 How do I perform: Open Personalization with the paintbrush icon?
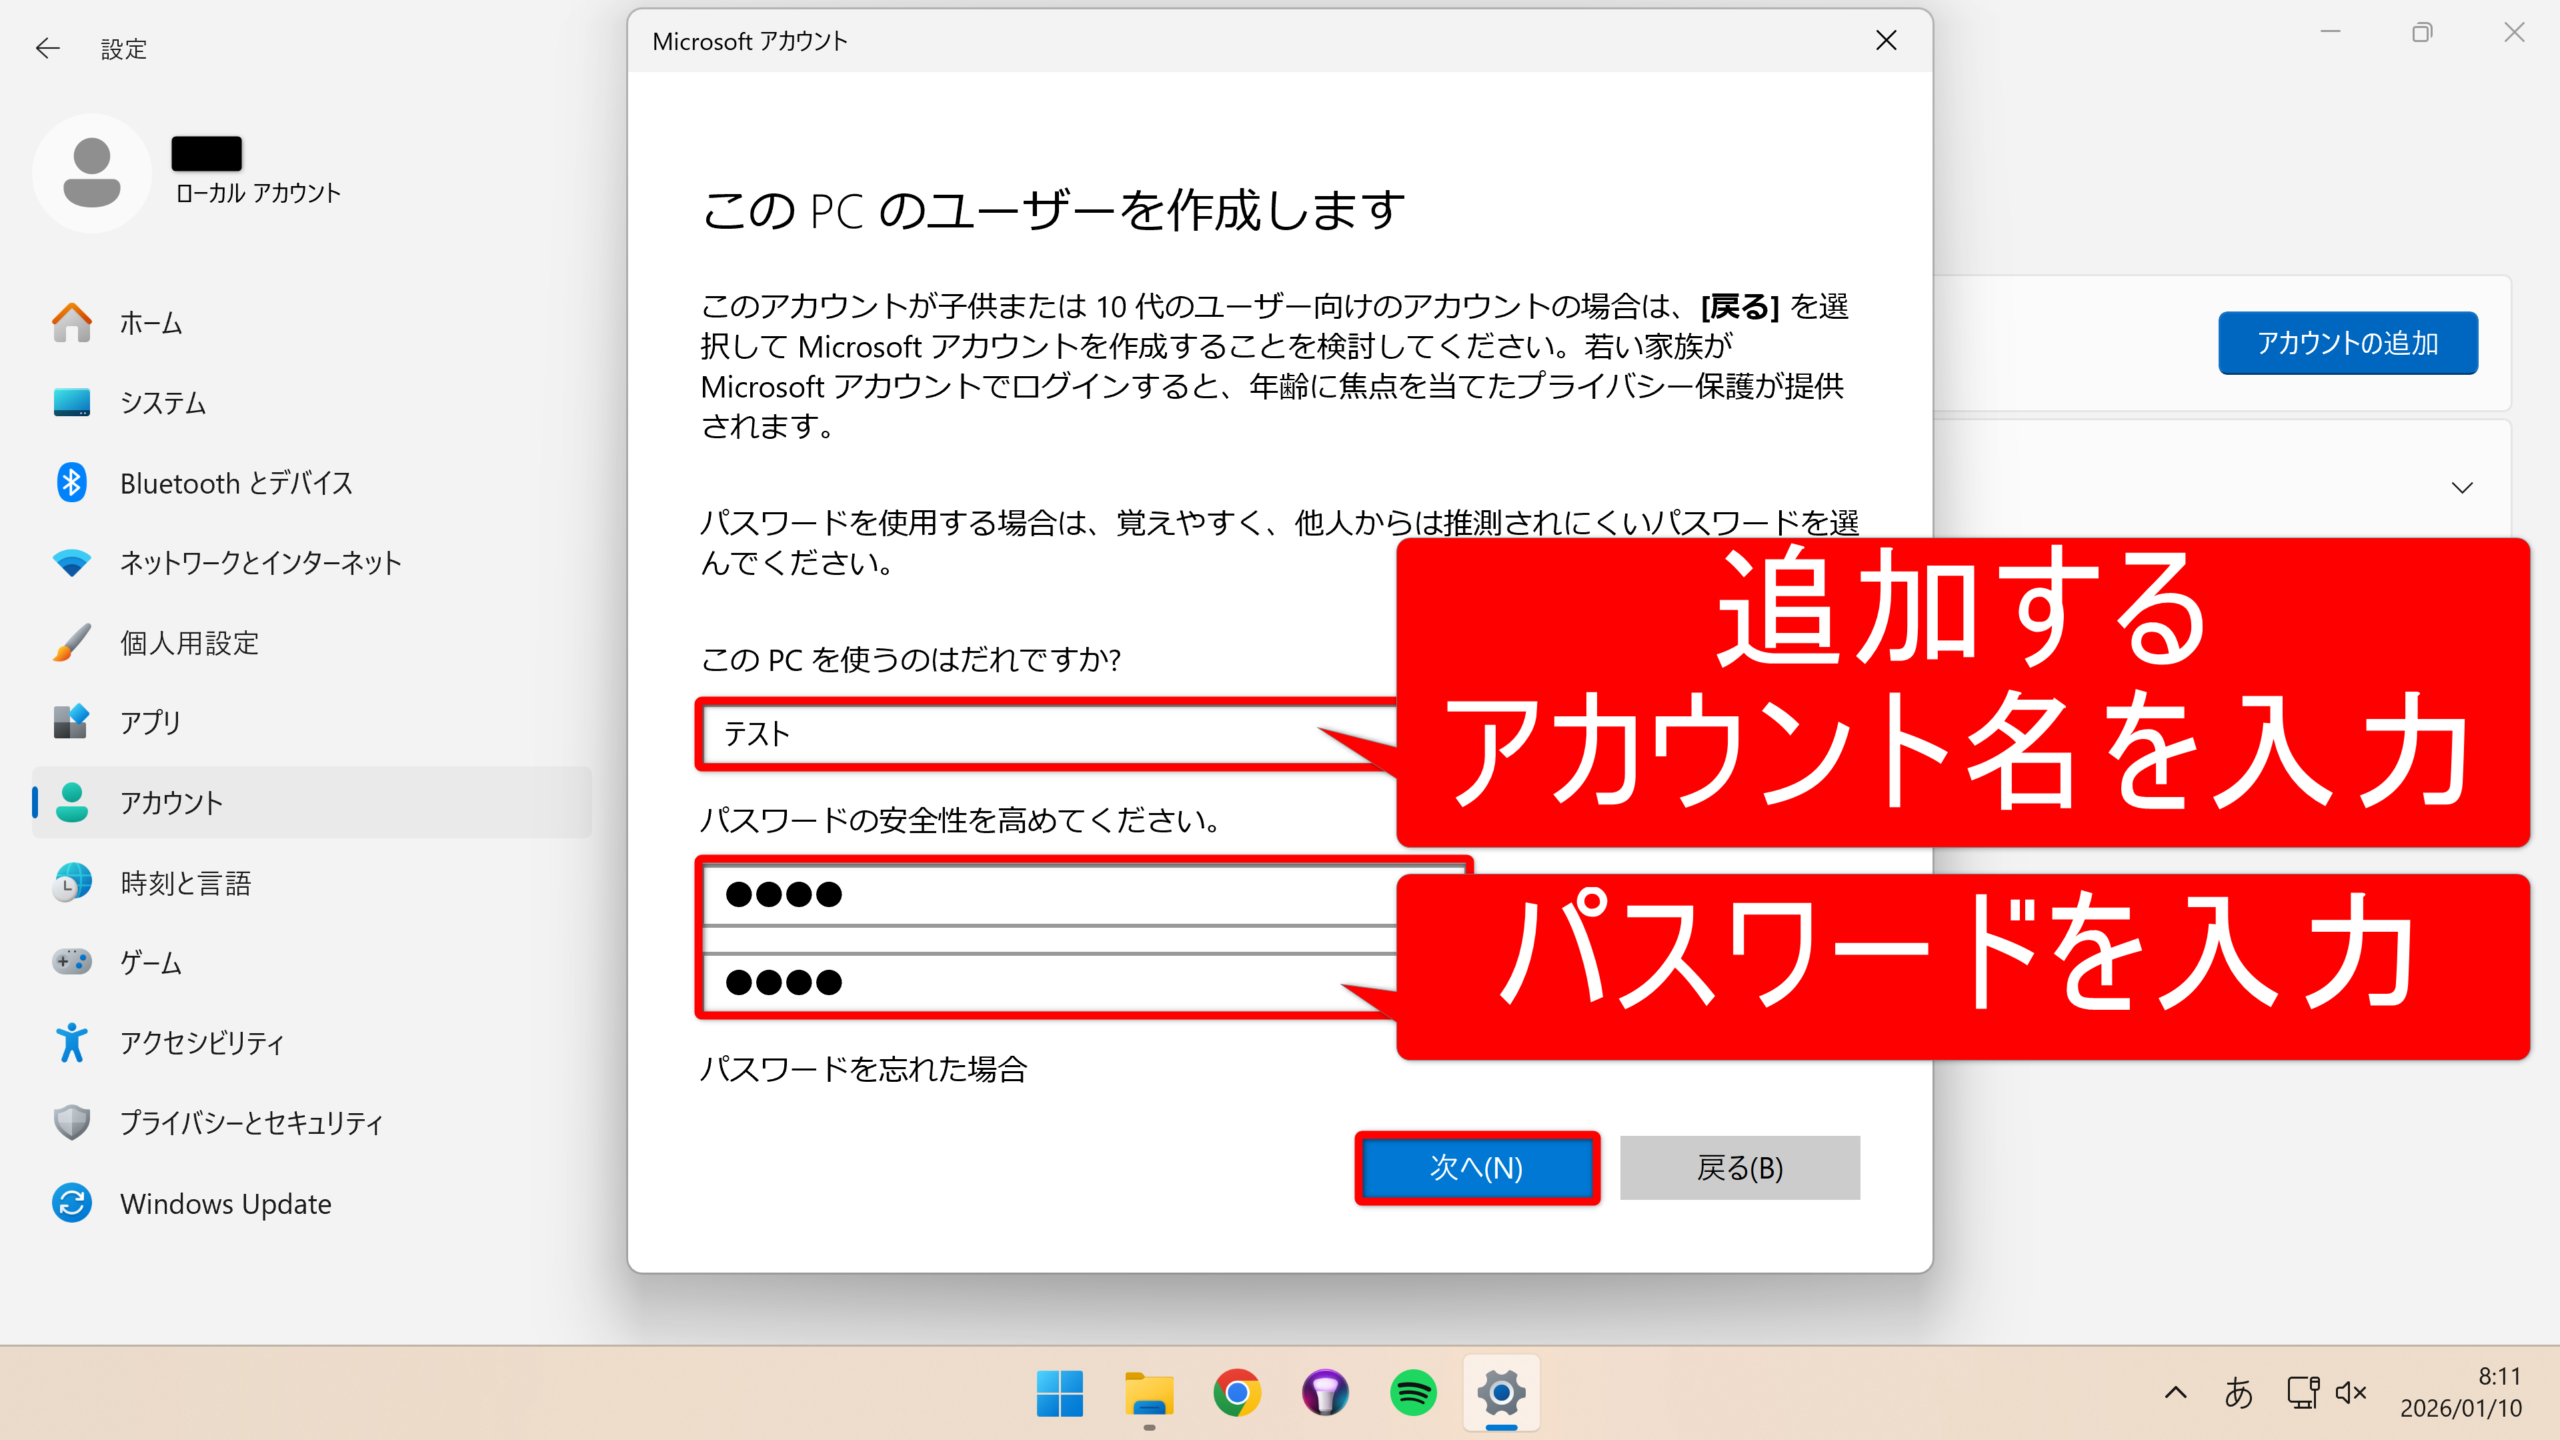point(72,643)
